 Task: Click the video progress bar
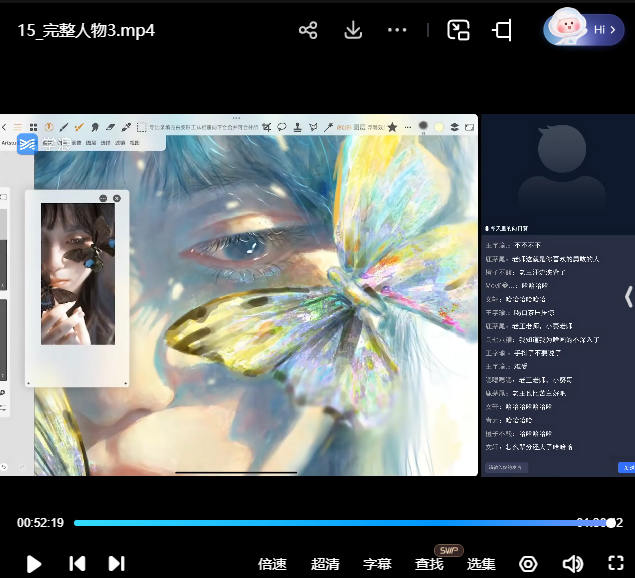click(x=340, y=523)
